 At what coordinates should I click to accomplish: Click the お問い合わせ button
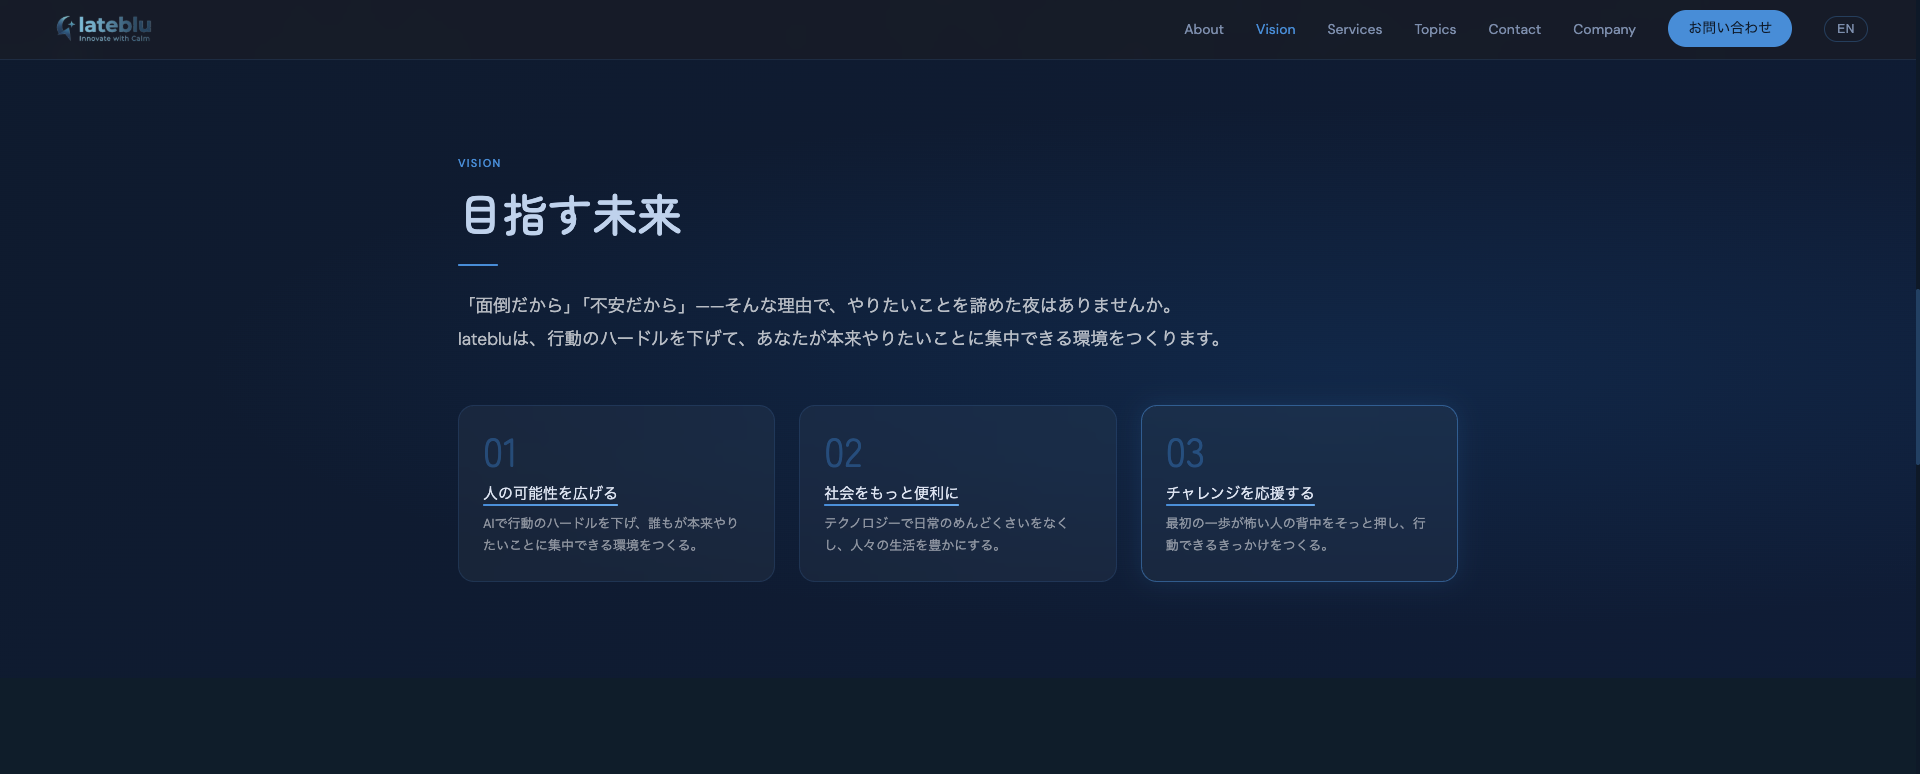click(1729, 28)
